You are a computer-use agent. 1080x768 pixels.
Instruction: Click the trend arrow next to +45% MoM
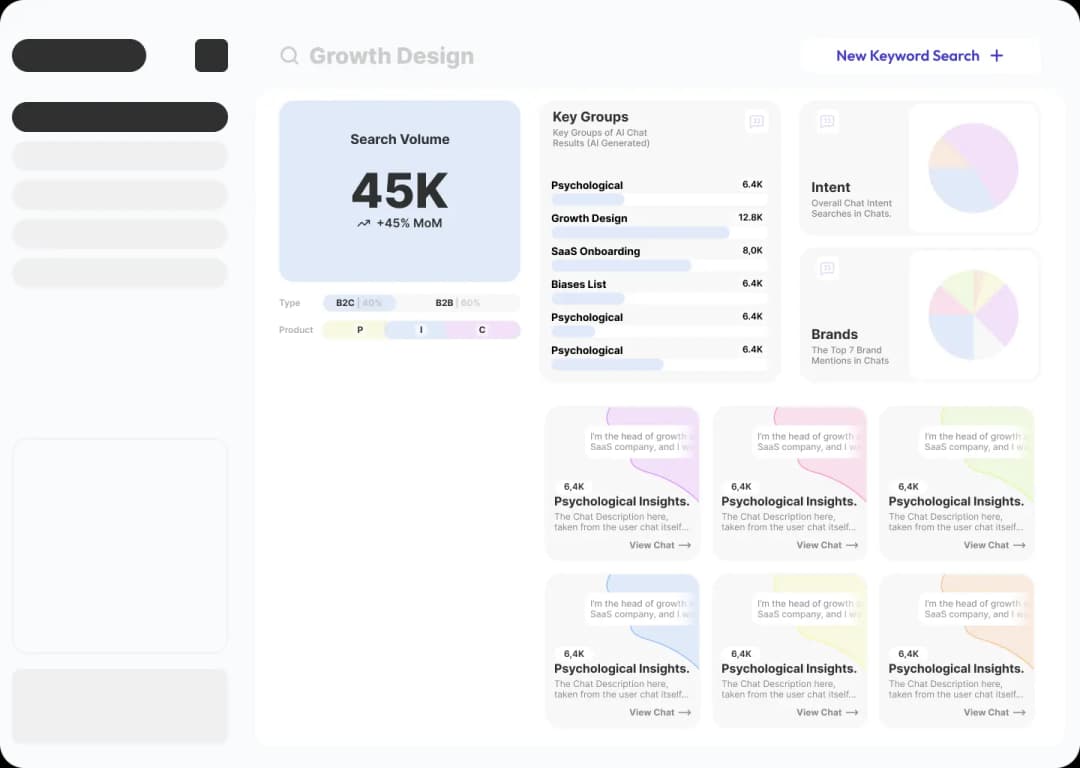(364, 224)
